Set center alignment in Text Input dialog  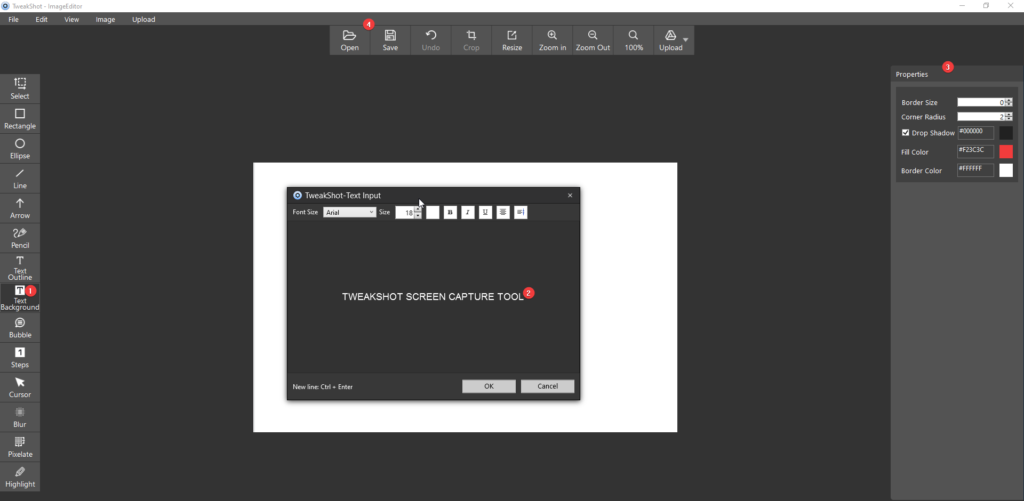(x=503, y=212)
